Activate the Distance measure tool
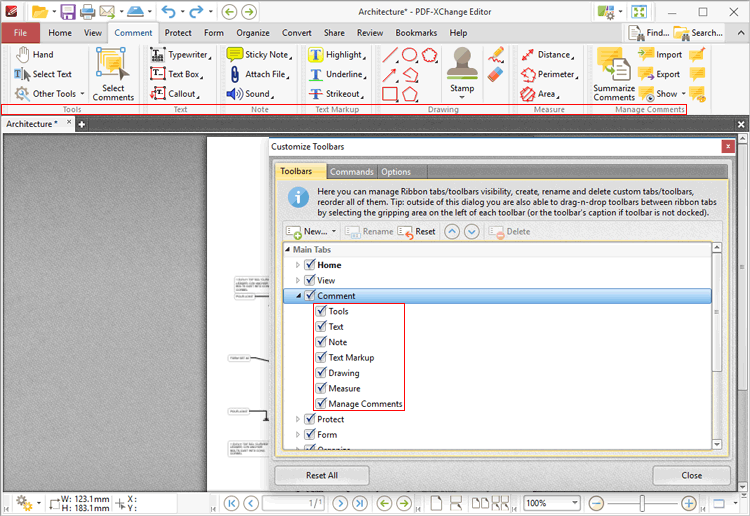The width and height of the screenshot is (750, 516). pyautogui.click(x=547, y=55)
